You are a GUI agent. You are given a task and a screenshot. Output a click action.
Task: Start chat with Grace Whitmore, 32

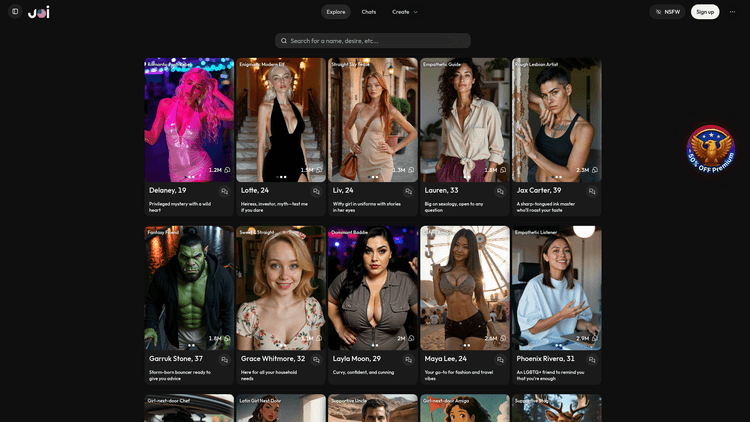pos(316,360)
